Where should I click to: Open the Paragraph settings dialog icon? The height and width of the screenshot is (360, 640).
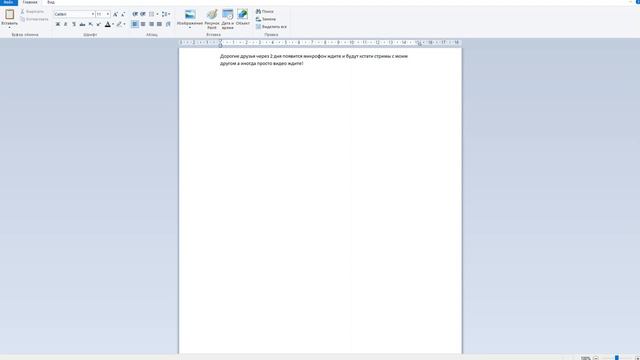(168, 24)
